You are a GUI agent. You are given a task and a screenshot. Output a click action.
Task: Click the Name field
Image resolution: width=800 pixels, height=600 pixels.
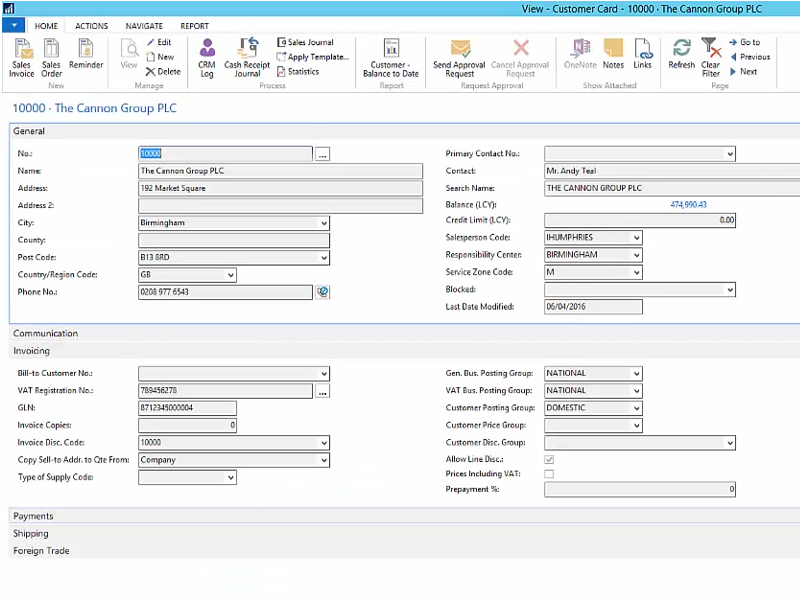(x=280, y=171)
